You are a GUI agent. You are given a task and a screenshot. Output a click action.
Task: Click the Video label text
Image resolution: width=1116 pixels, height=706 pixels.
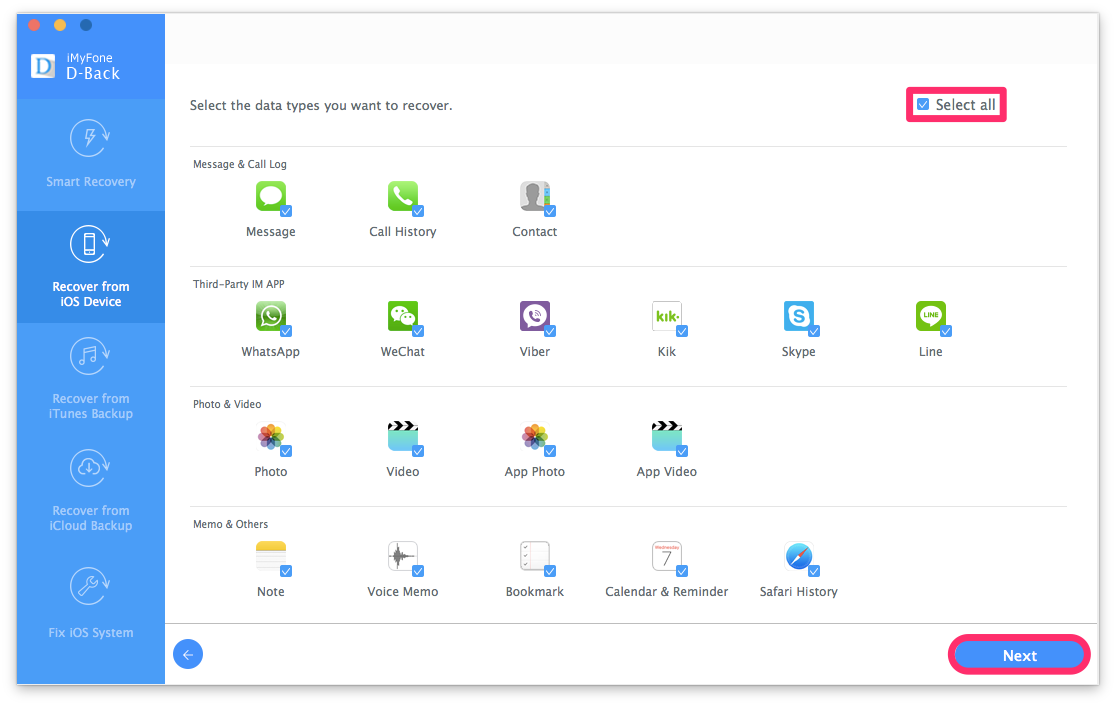click(x=403, y=472)
